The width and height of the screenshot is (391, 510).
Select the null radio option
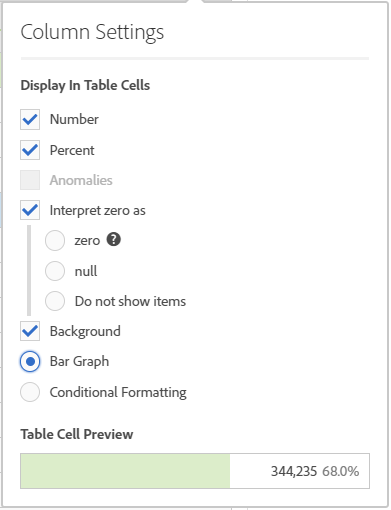(55, 271)
